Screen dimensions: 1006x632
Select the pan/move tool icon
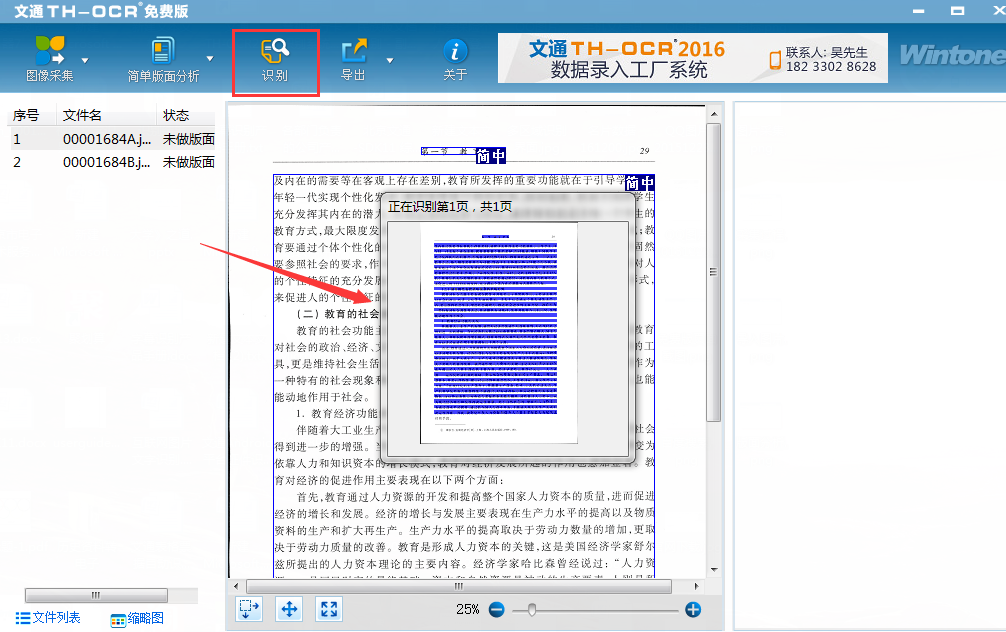click(289, 609)
